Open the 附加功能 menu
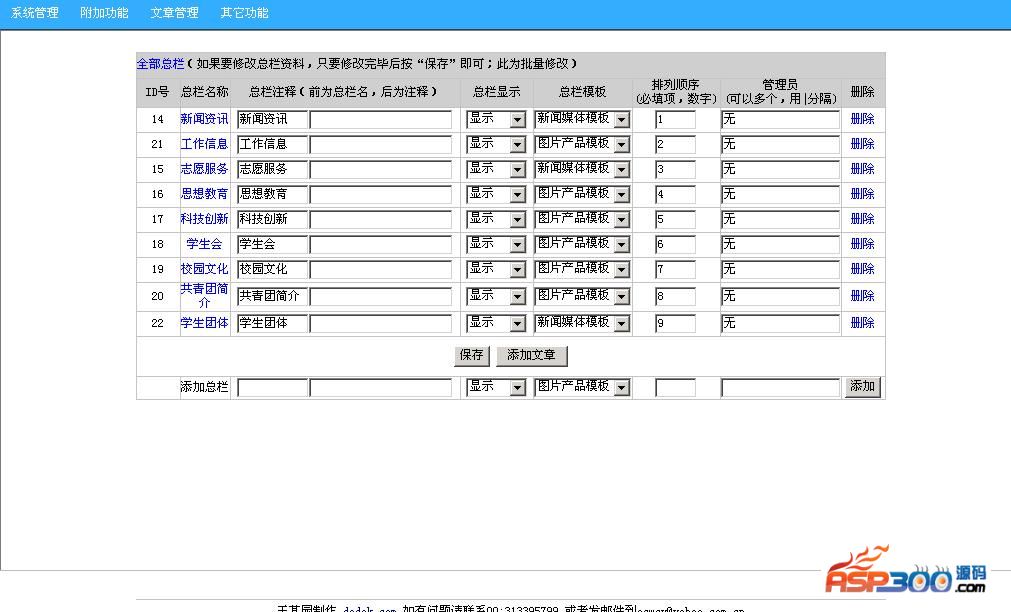Image resolution: width=1011 pixels, height=612 pixels. (104, 13)
